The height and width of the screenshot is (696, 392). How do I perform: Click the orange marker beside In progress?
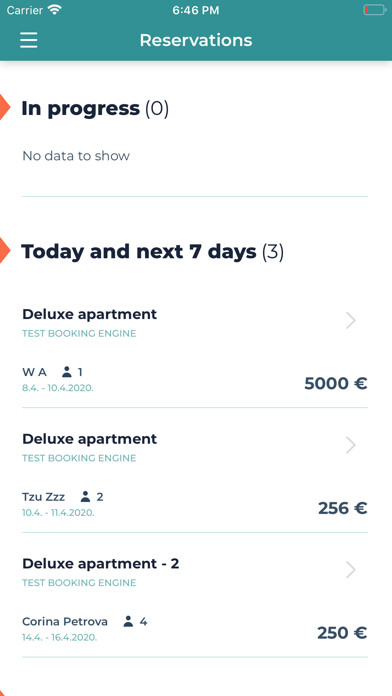(4, 107)
